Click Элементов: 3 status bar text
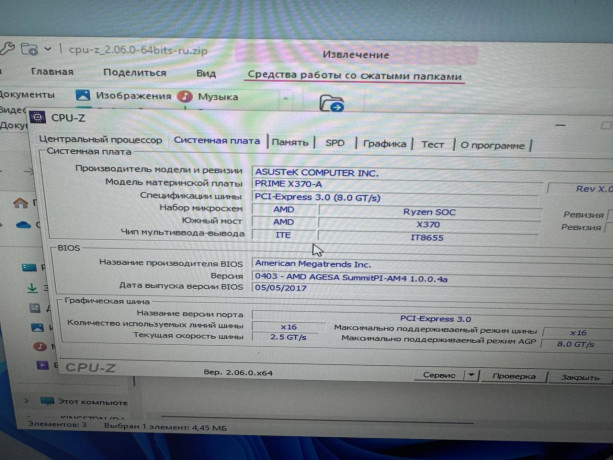 (x=57, y=424)
